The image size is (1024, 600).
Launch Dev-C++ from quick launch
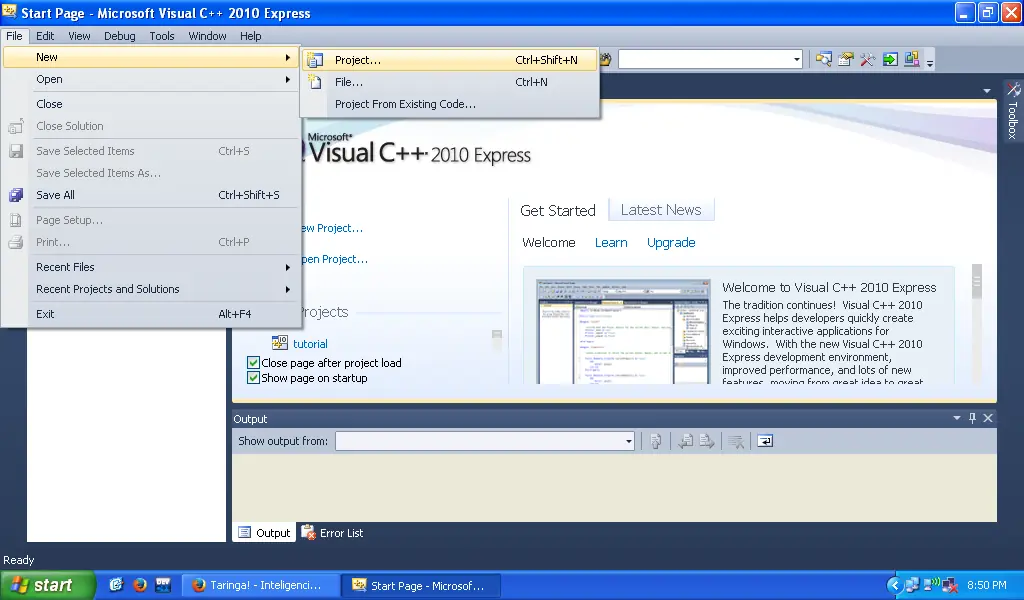tap(163, 584)
